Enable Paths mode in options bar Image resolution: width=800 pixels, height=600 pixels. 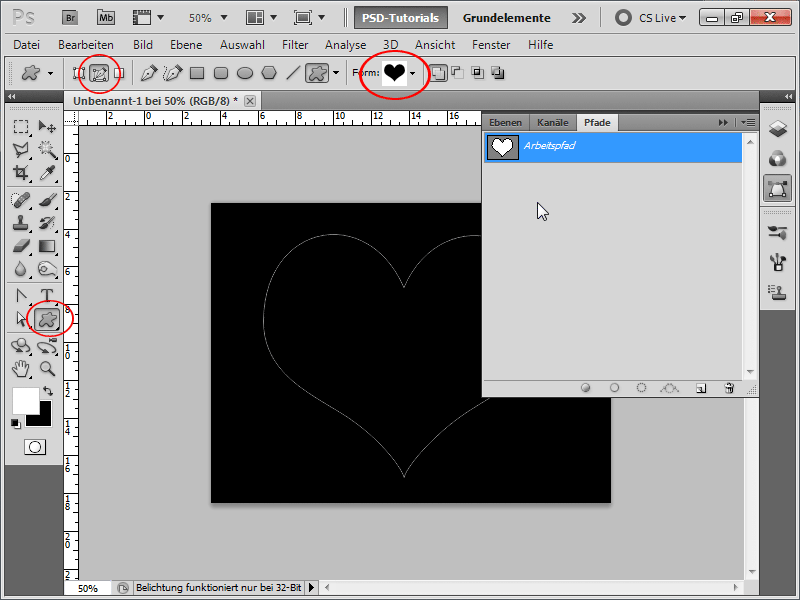99,73
